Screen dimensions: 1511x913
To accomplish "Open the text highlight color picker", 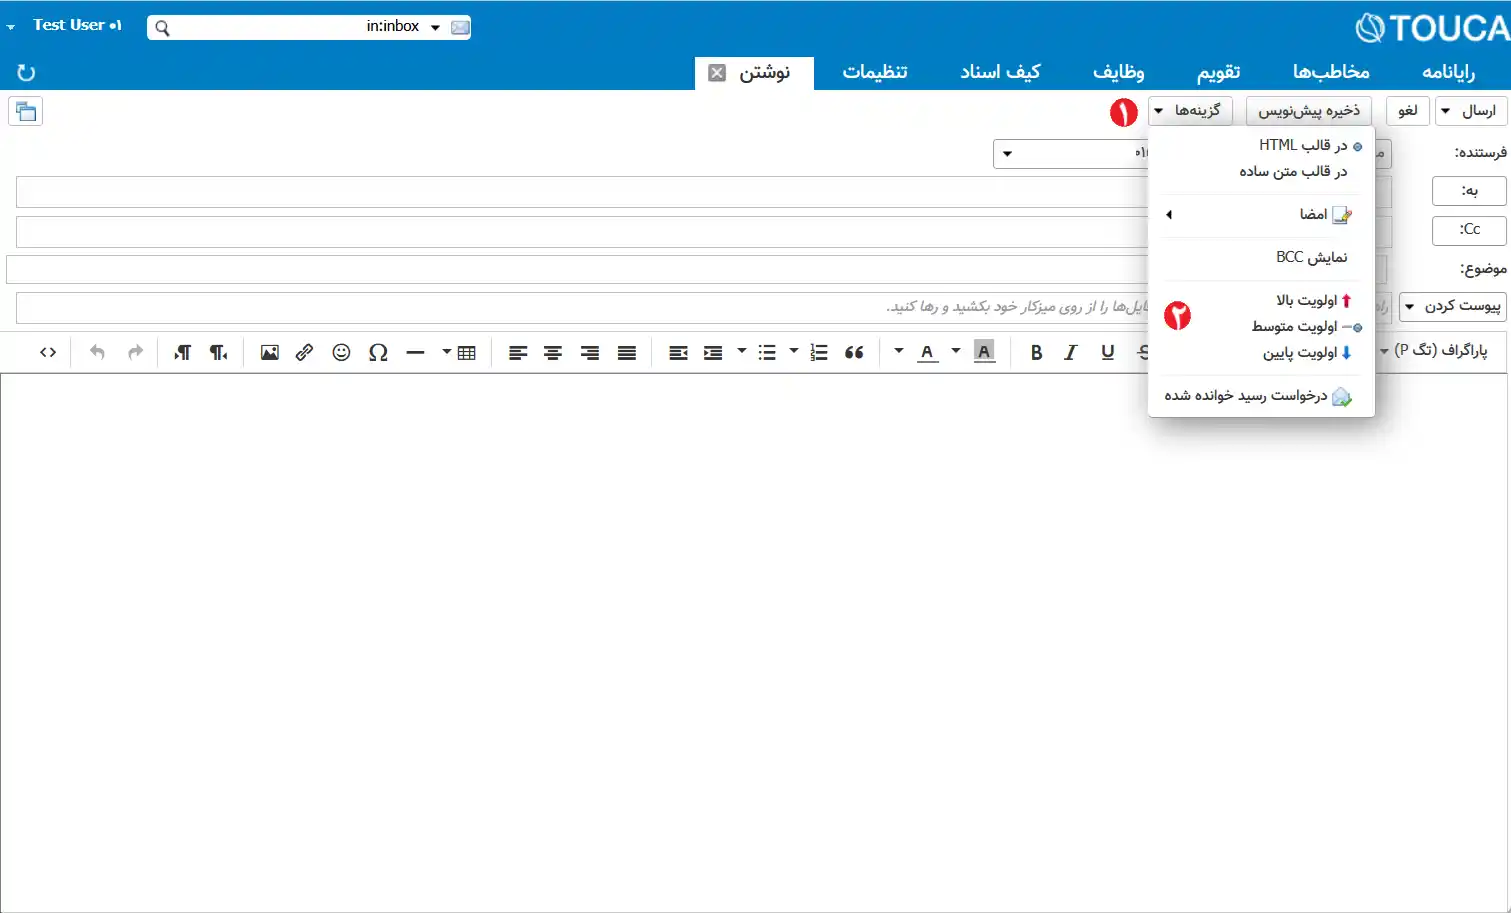I will tap(984, 352).
